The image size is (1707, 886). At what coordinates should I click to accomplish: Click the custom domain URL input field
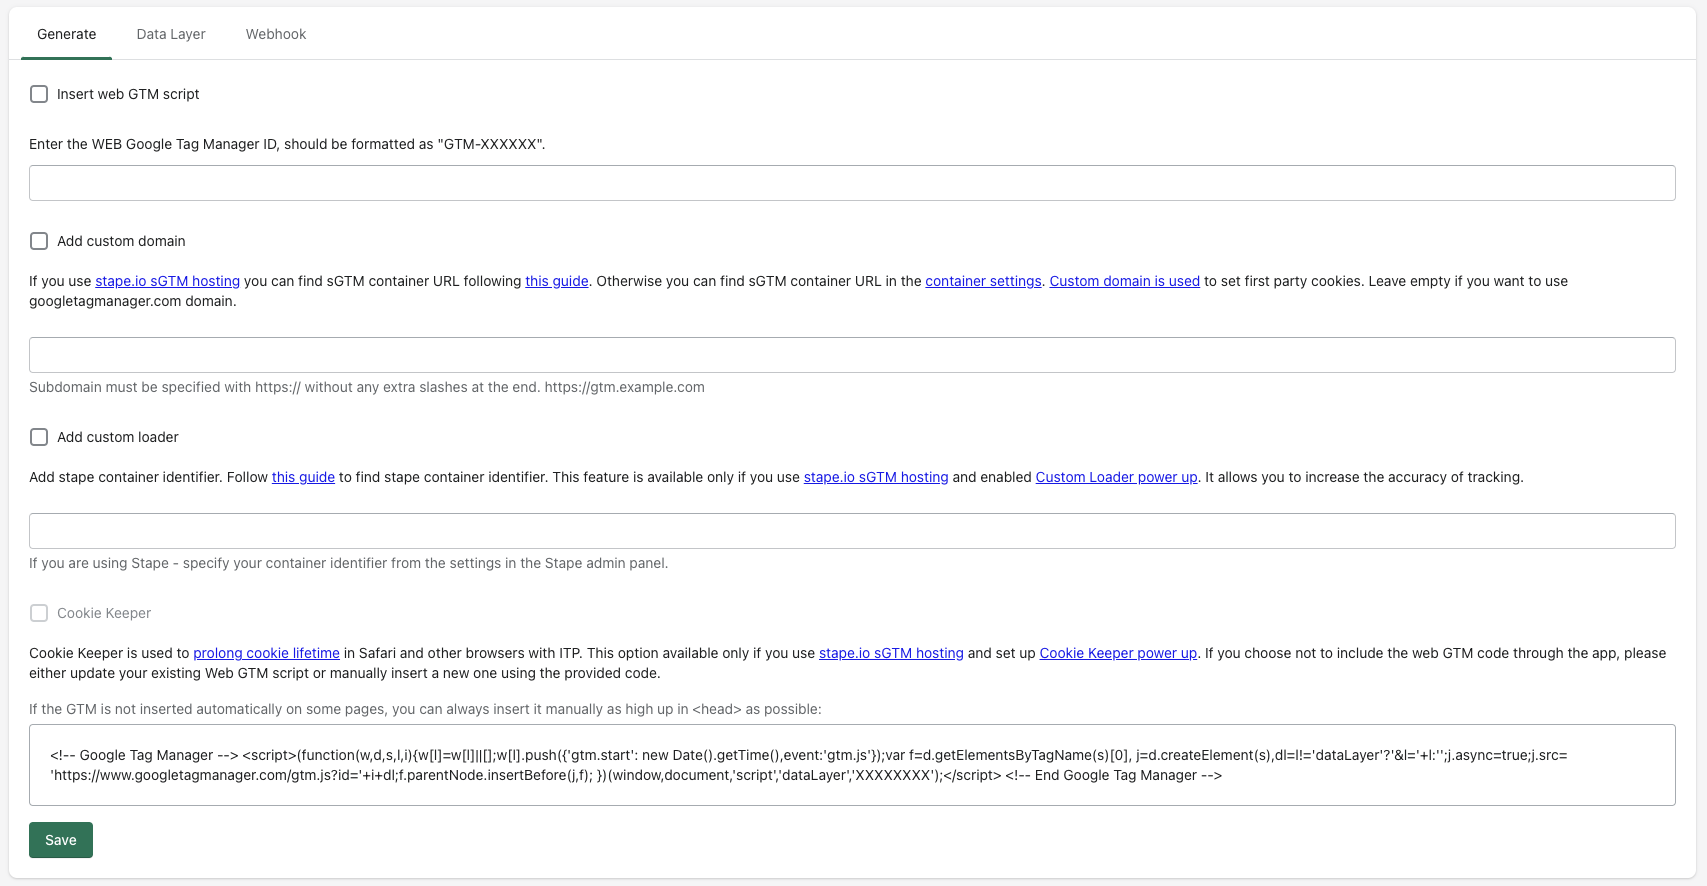point(852,355)
